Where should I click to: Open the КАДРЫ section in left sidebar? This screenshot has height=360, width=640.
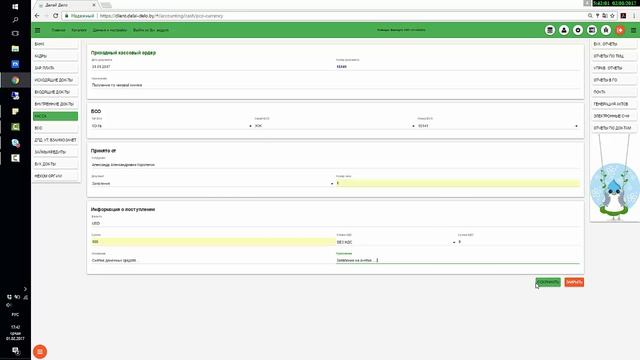click(56, 56)
